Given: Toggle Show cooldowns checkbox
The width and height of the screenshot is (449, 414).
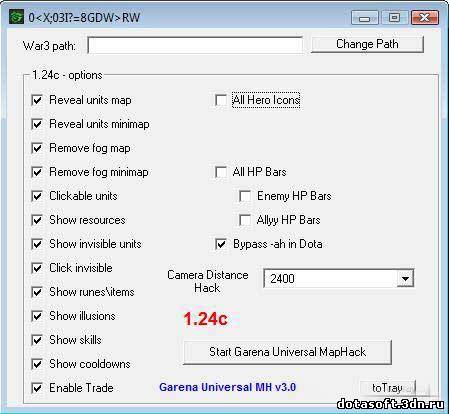Looking at the screenshot, I should 37,364.
